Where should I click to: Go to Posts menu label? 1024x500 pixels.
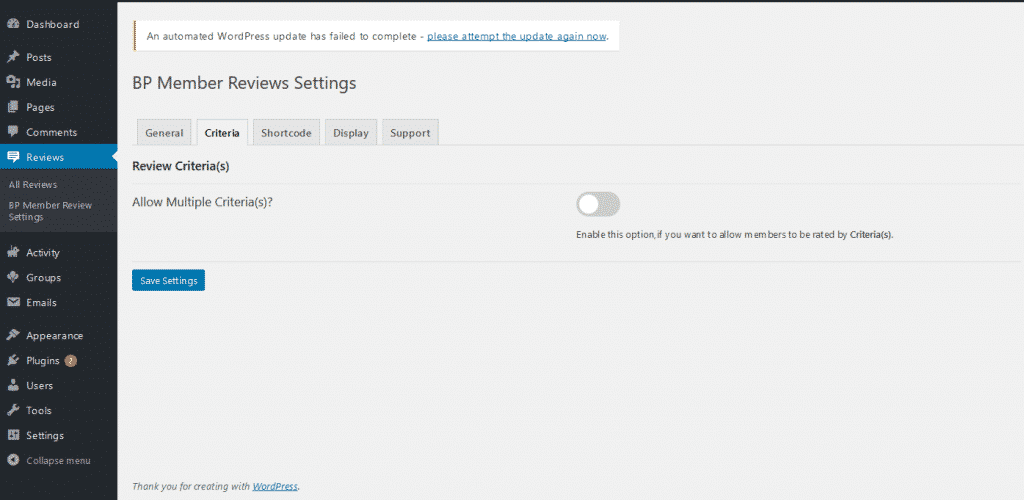[x=39, y=57]
